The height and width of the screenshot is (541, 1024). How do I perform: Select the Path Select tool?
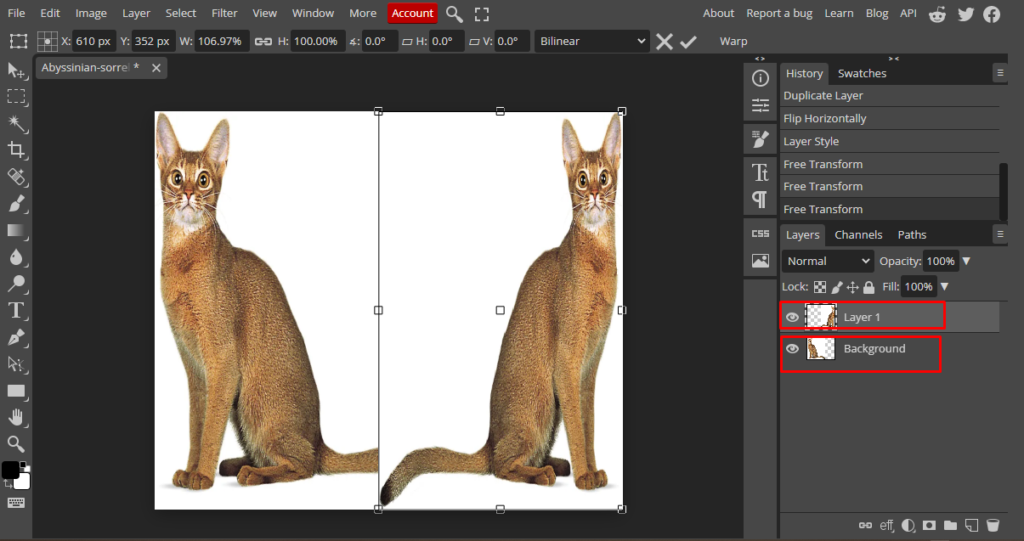tap(16, 364)
